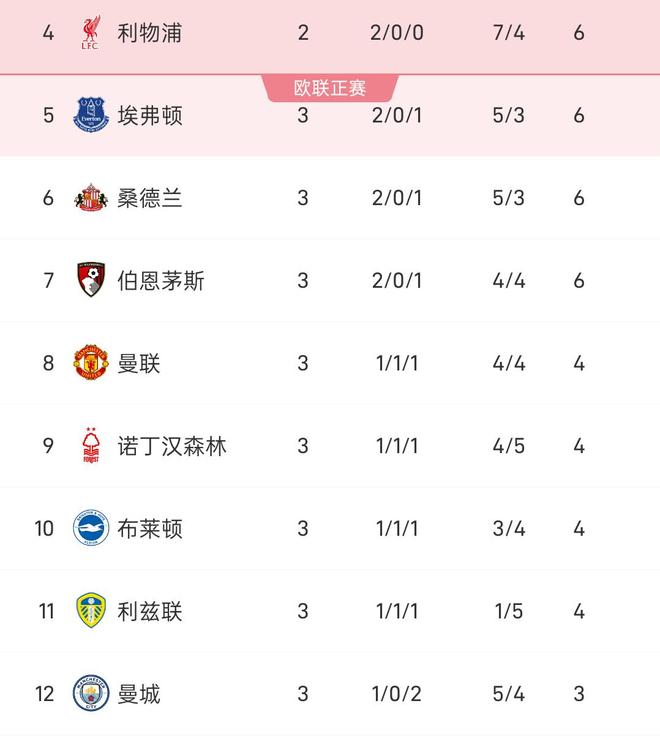This screenshot has width=660, height=747.
Task: Select the 曼城 team name
Action: [139, 694]
